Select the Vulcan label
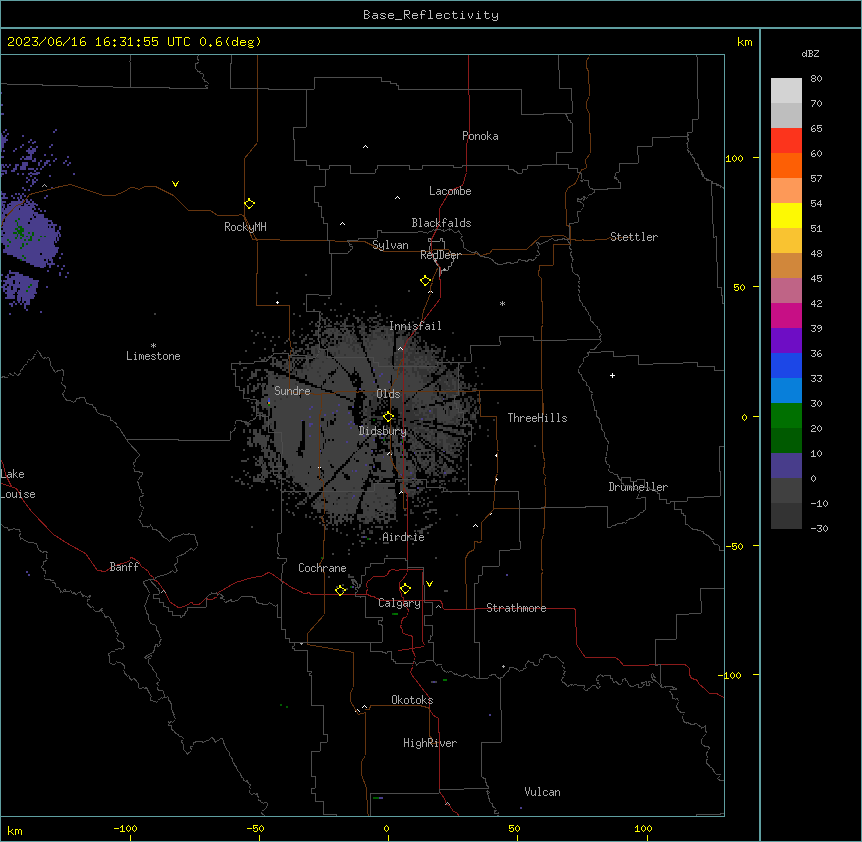The height and width of the screenshot is (842, 862). click(x=543, y=792)
